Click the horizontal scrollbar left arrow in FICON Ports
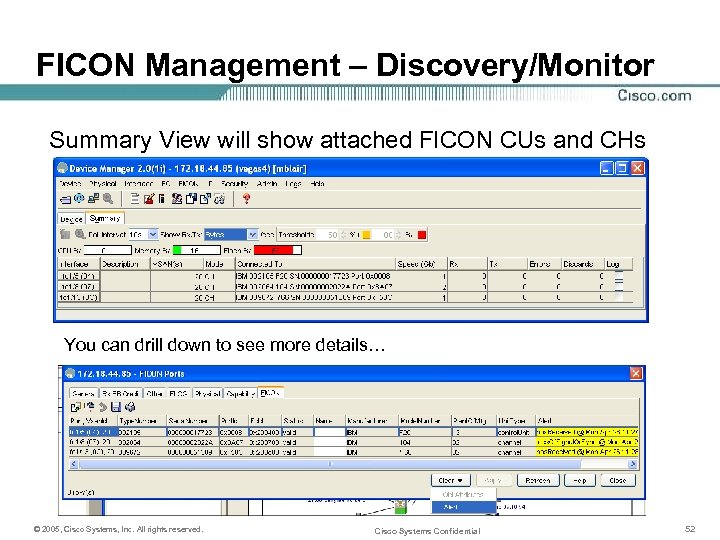The image size is (720, 540). pos(74,464)
